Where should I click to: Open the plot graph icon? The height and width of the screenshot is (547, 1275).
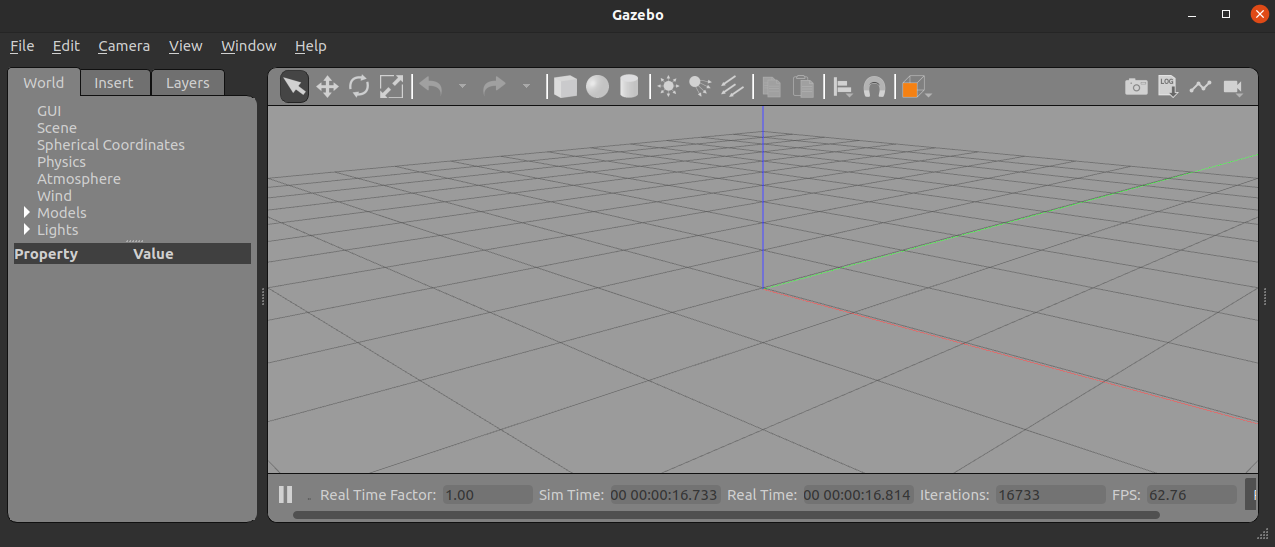tap(1200, 87)
